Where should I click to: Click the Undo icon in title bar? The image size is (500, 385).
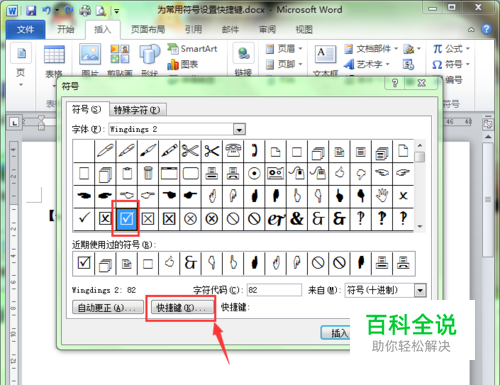[x=46, y=10]
